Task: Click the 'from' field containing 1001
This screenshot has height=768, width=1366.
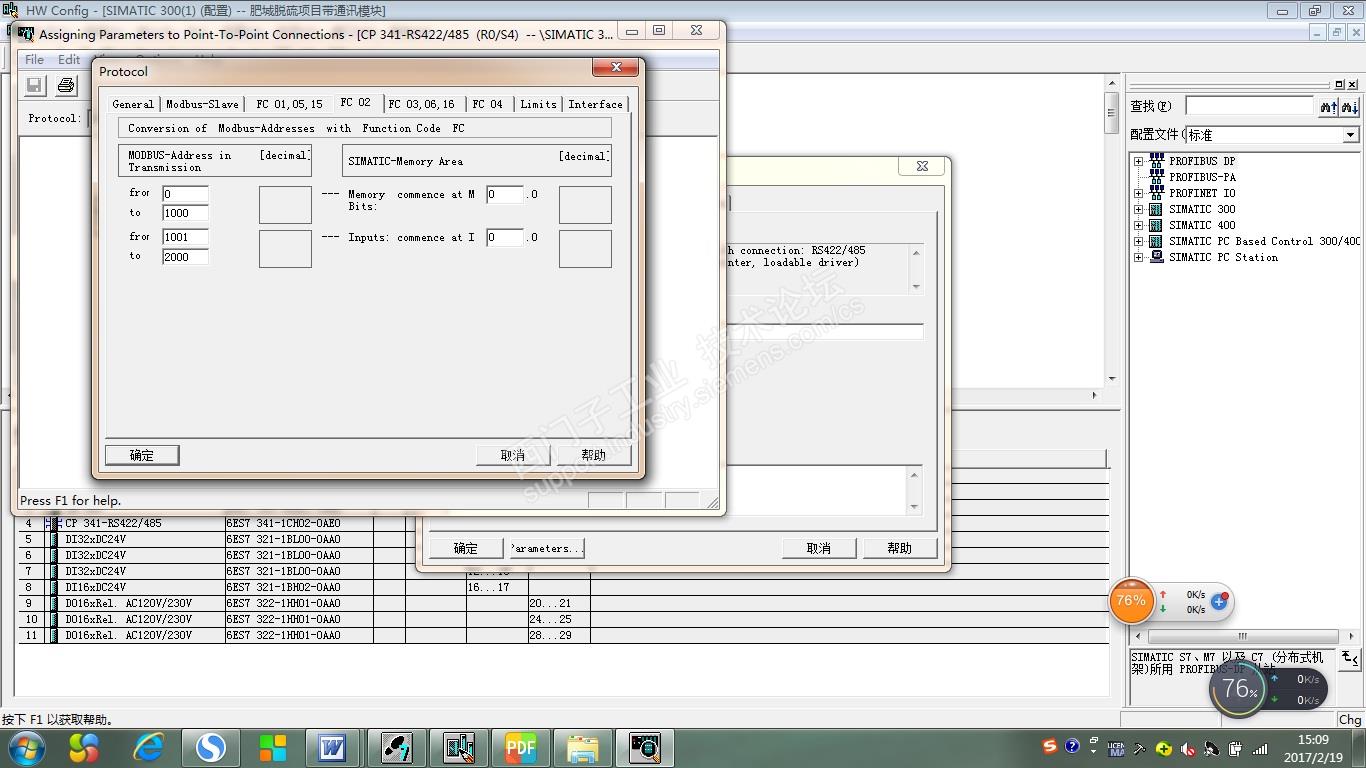Action: [186, 237]
